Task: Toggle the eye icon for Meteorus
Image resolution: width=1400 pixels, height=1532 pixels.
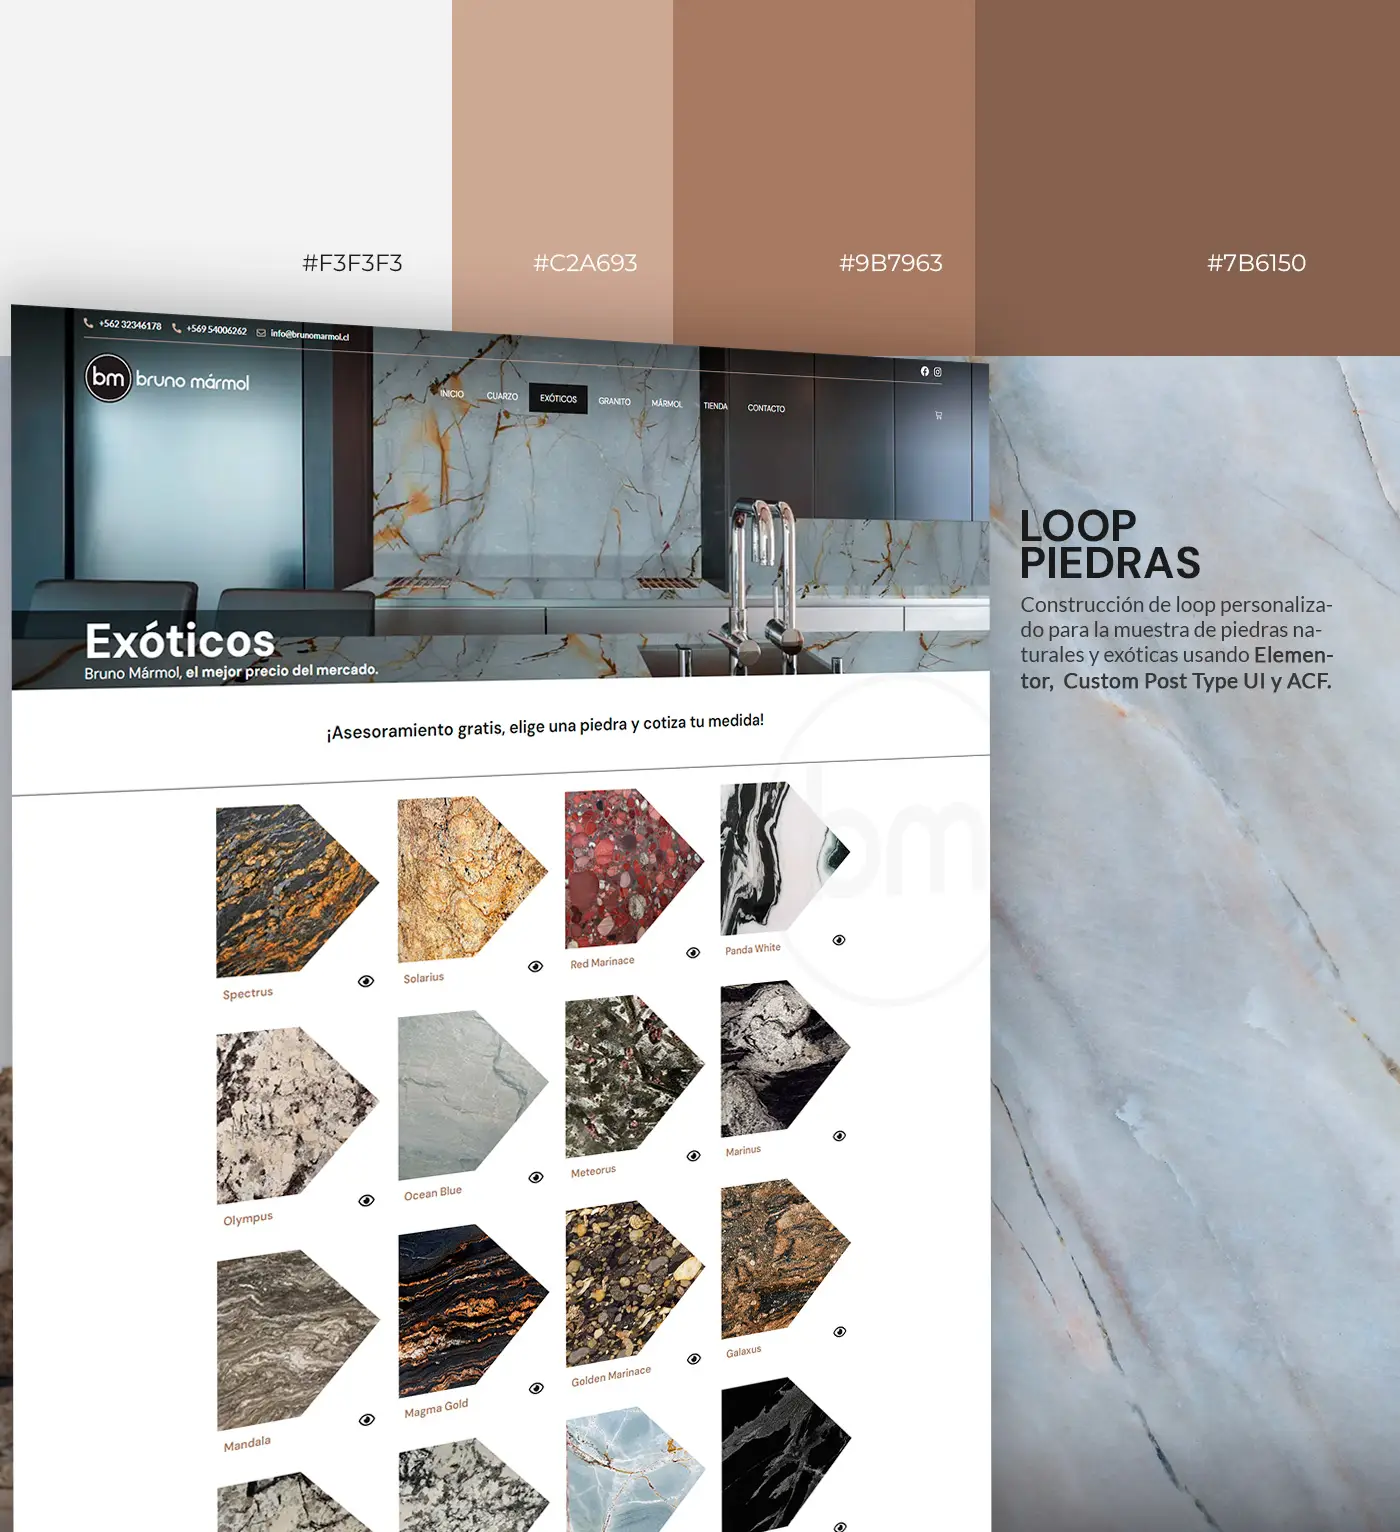Action: [694, 1156]
